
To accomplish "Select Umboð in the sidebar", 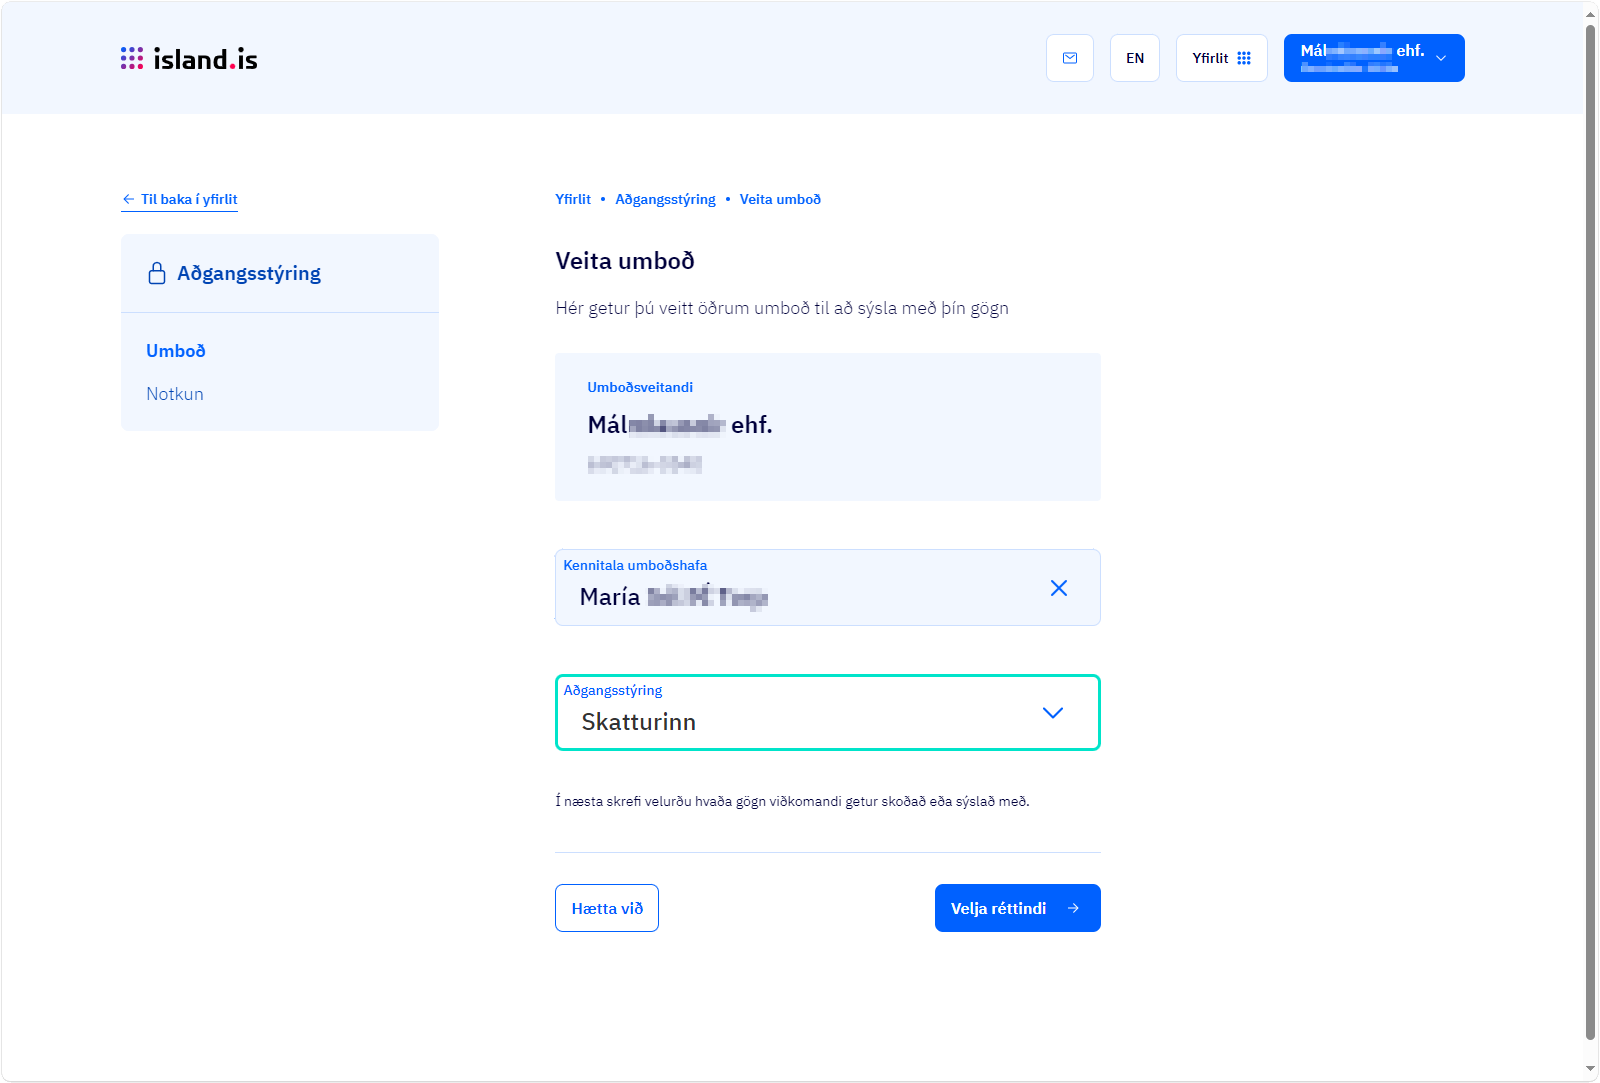I will tap(176, 351).
